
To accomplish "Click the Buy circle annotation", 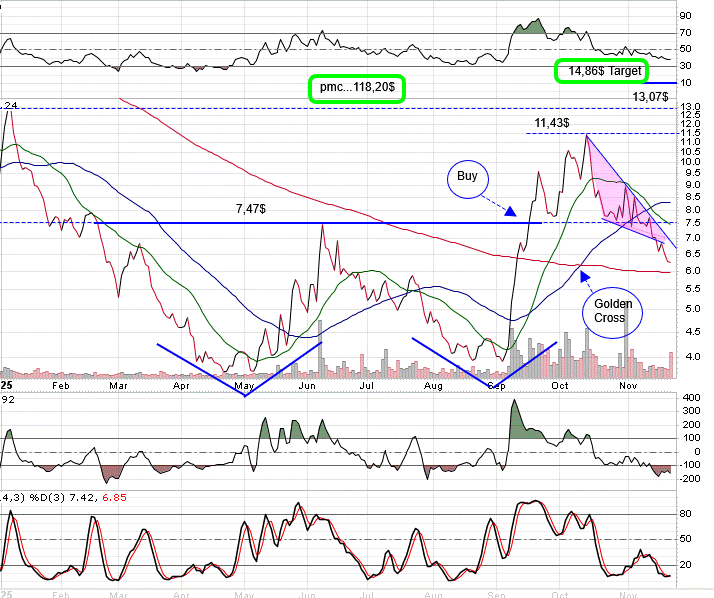I will coord(467,178).
